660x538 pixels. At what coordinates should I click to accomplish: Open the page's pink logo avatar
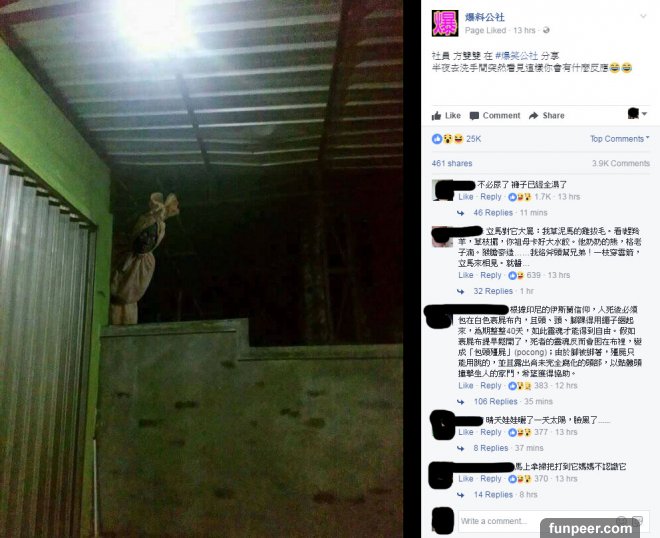pyautogui.click(x=445, y=24)
